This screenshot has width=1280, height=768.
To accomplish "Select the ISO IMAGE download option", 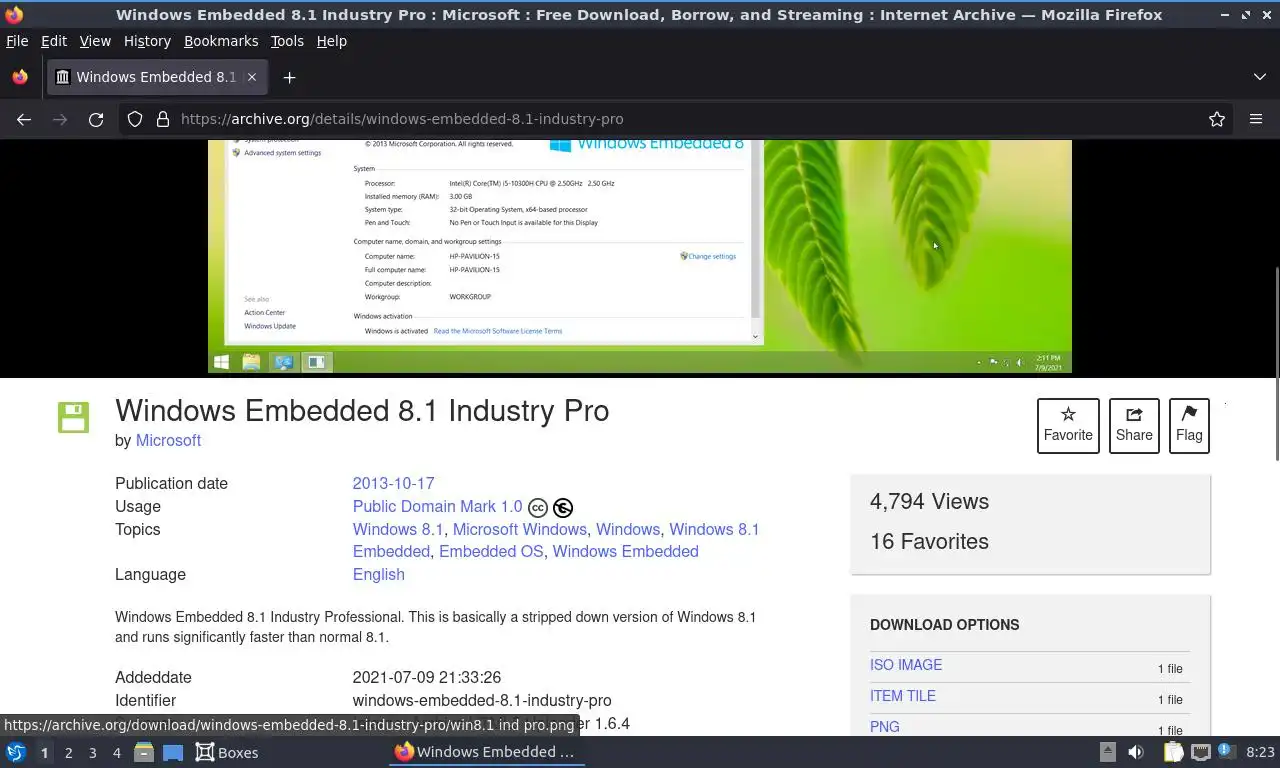I will [x=906, y=665].
